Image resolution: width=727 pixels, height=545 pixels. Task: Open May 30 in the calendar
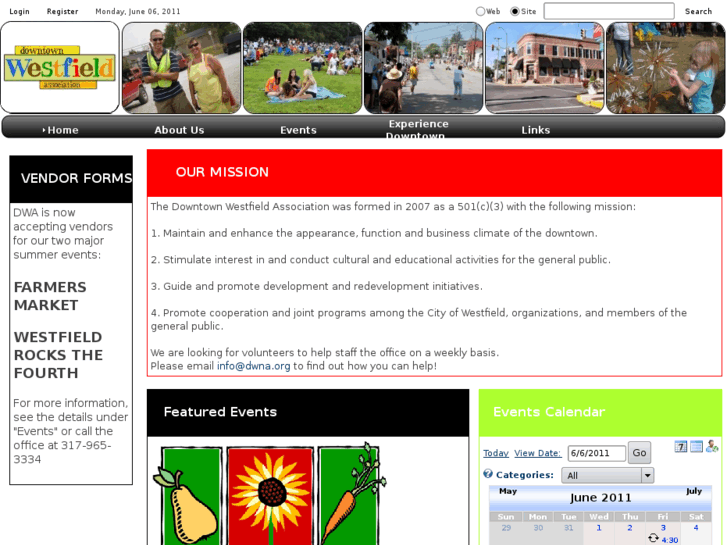click(538, 528)
